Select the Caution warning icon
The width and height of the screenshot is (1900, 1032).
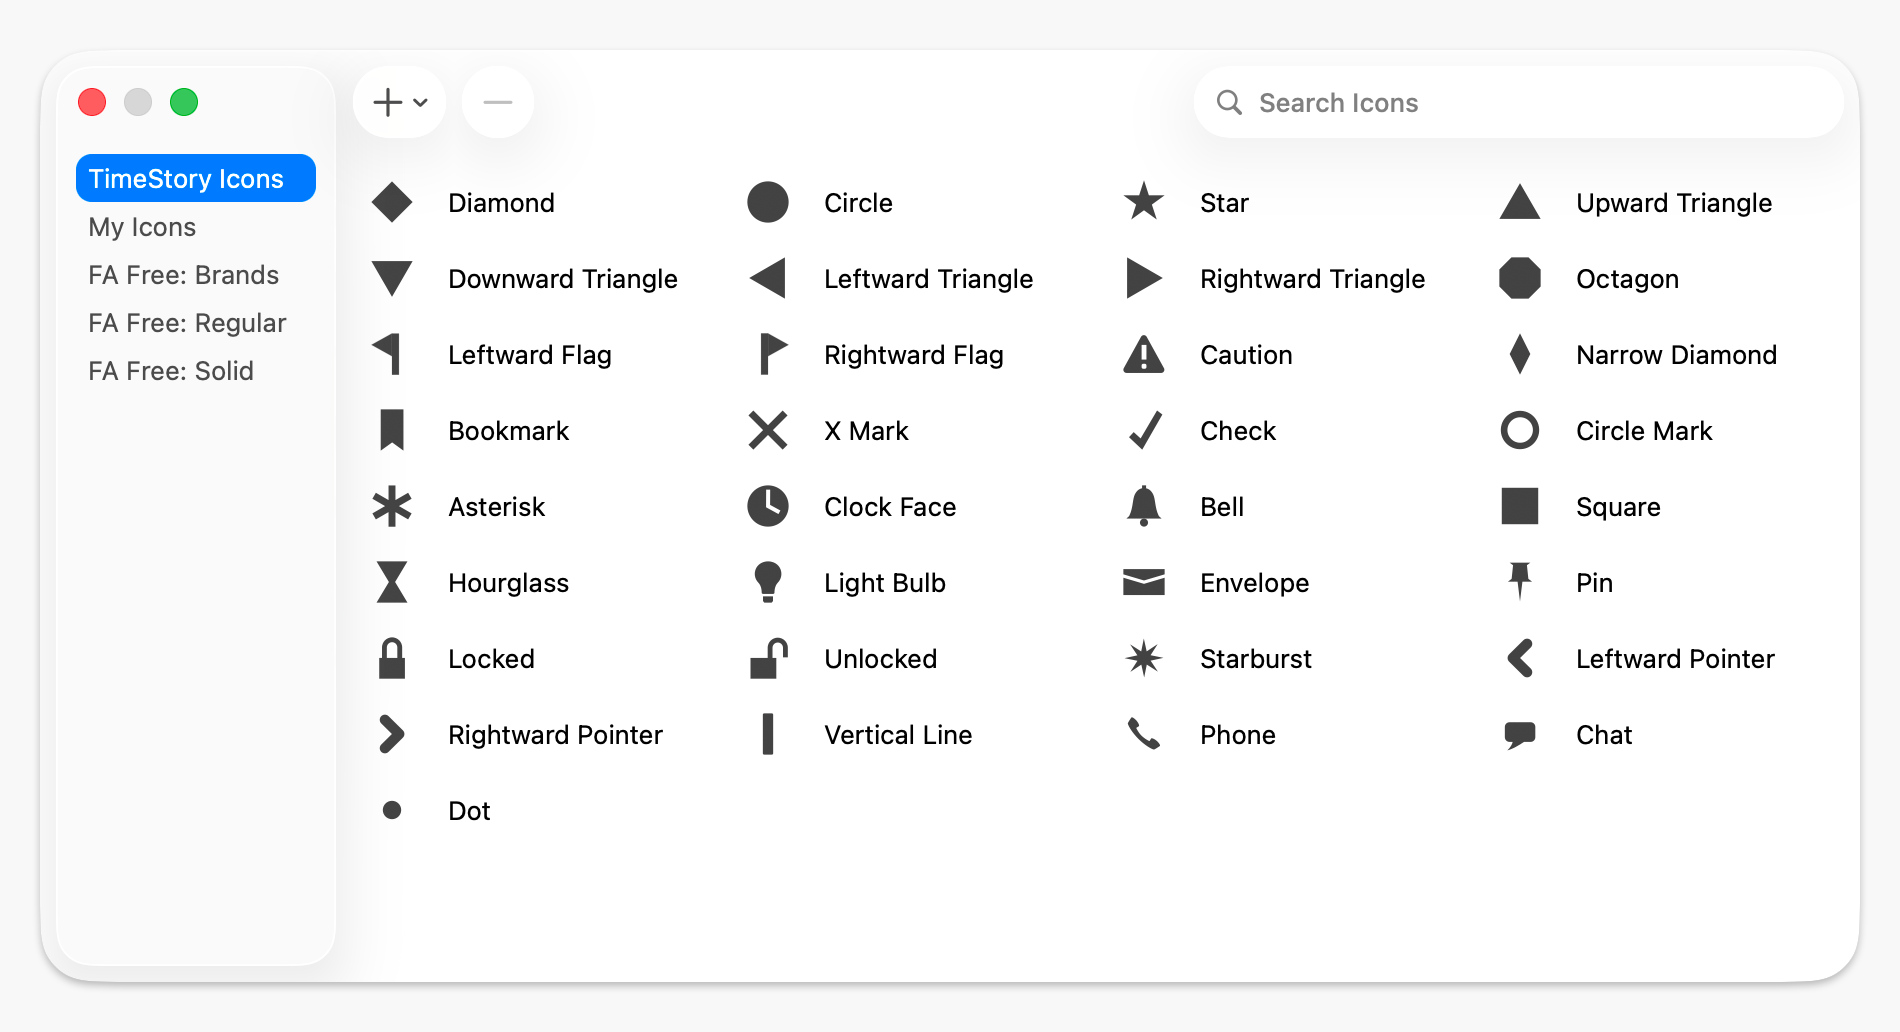click(1144, 354)
